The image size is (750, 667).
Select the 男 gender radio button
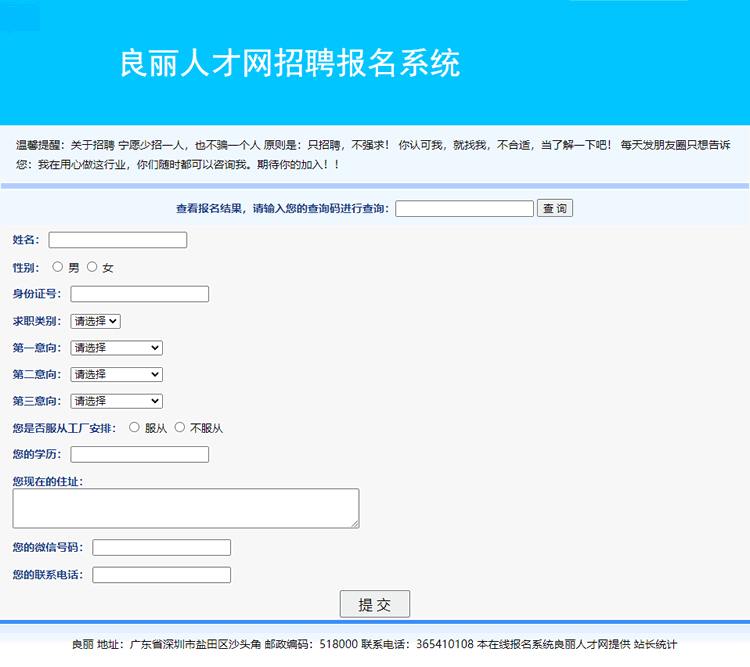coord(58,267)
